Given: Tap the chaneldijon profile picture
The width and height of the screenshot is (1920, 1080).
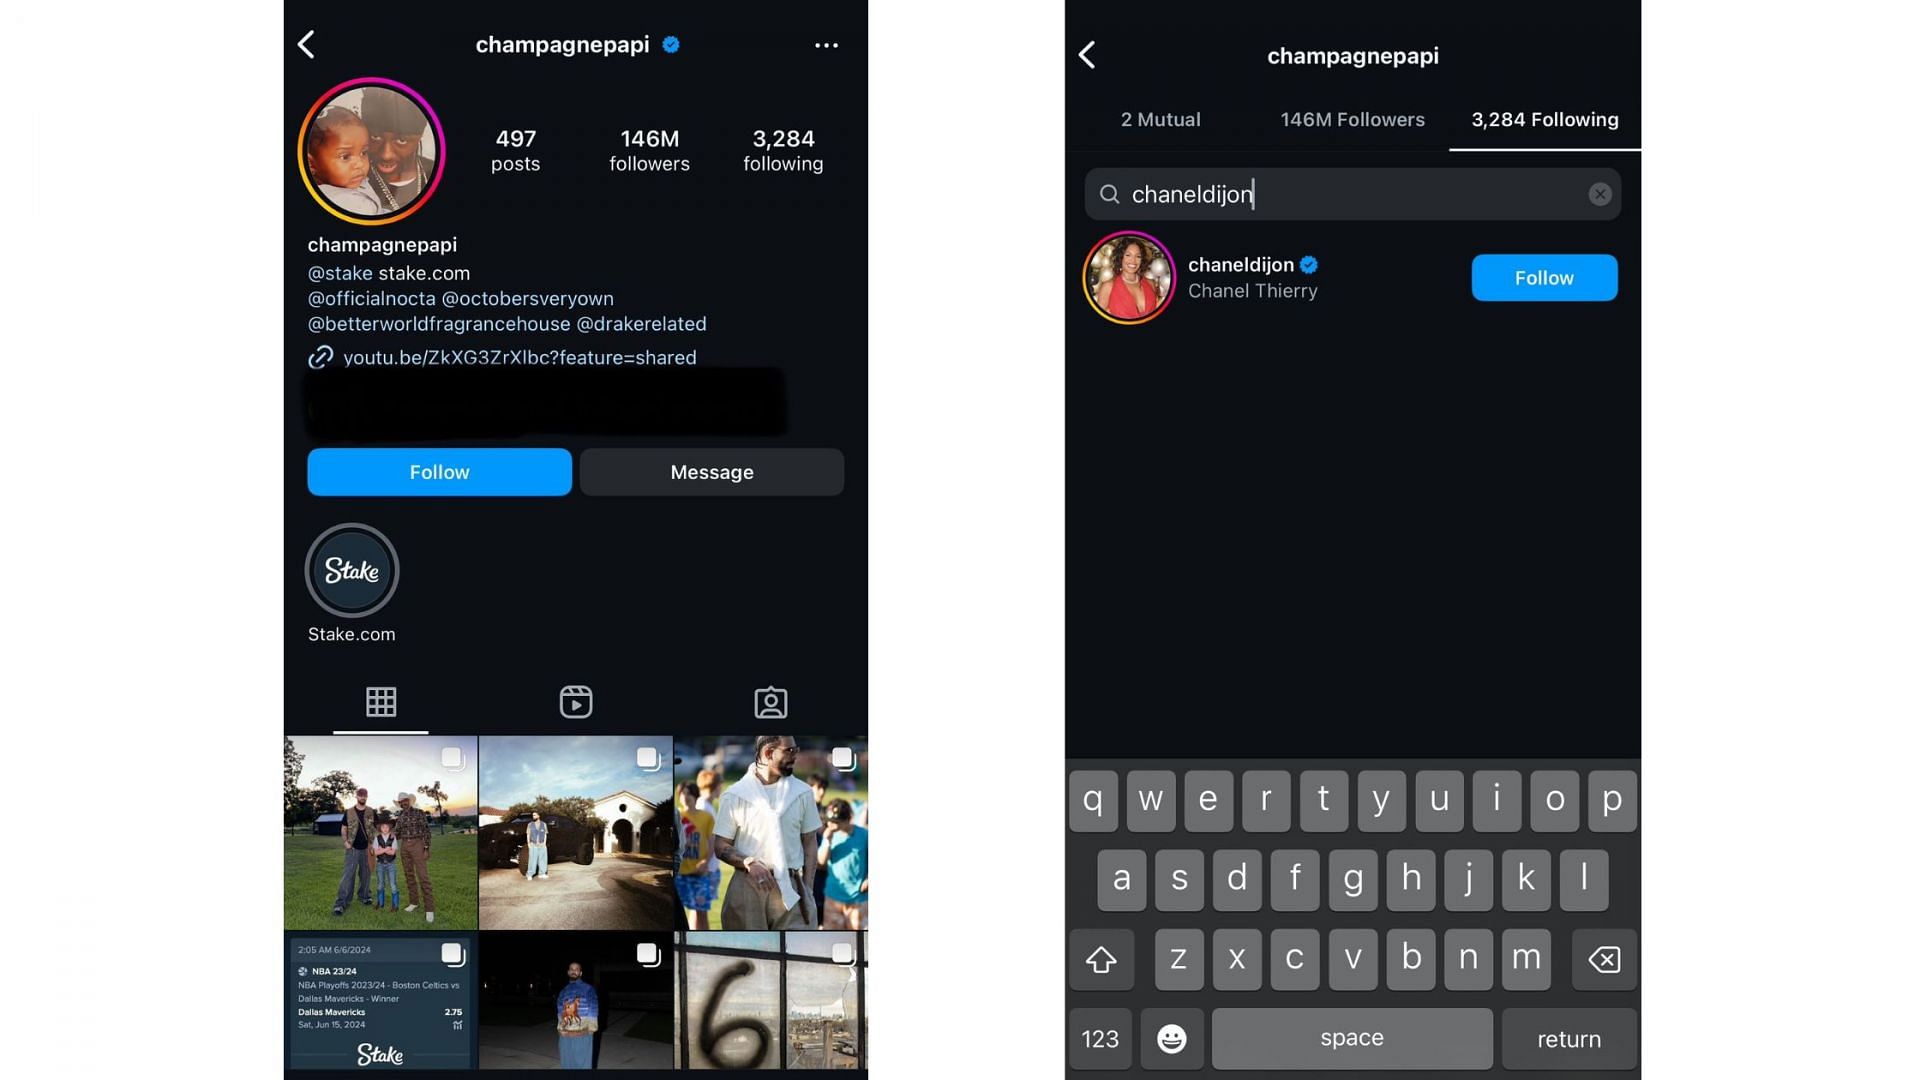Looking at the screenshot, I should point(1129,276).
